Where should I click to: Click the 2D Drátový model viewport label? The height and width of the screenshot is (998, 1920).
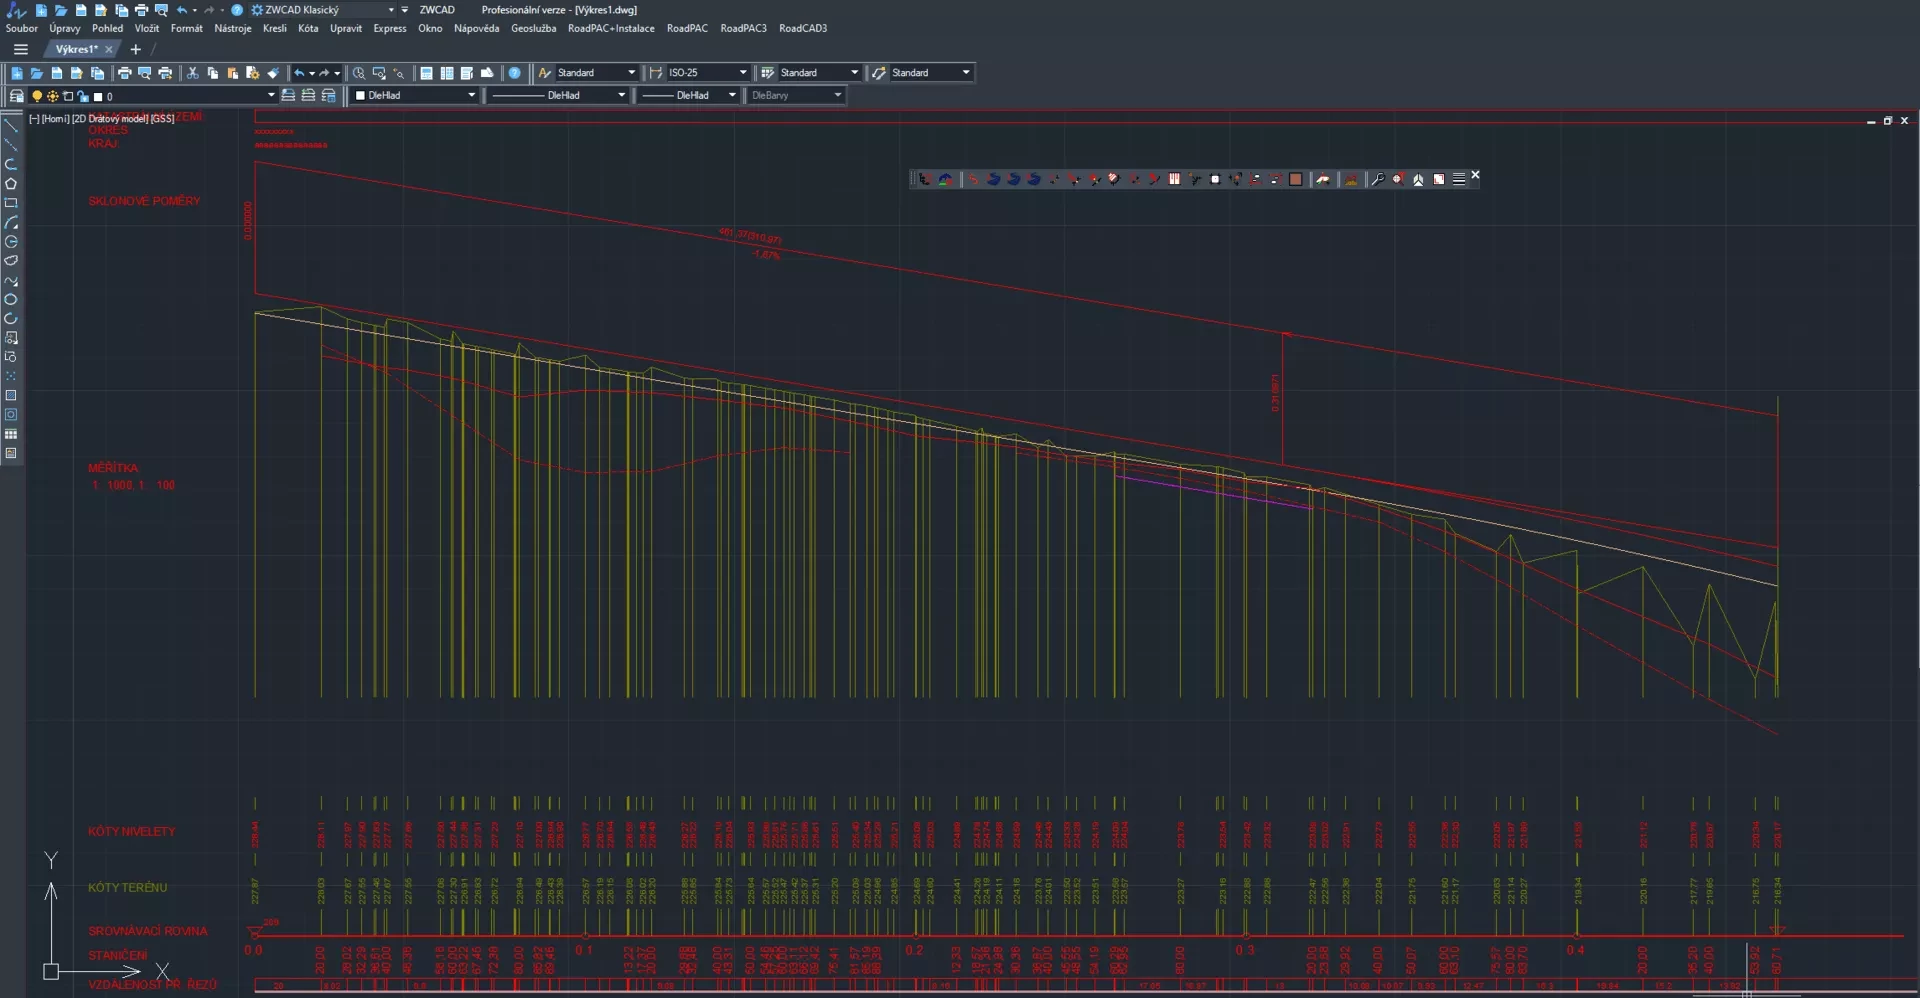click(x=109, y=119)
